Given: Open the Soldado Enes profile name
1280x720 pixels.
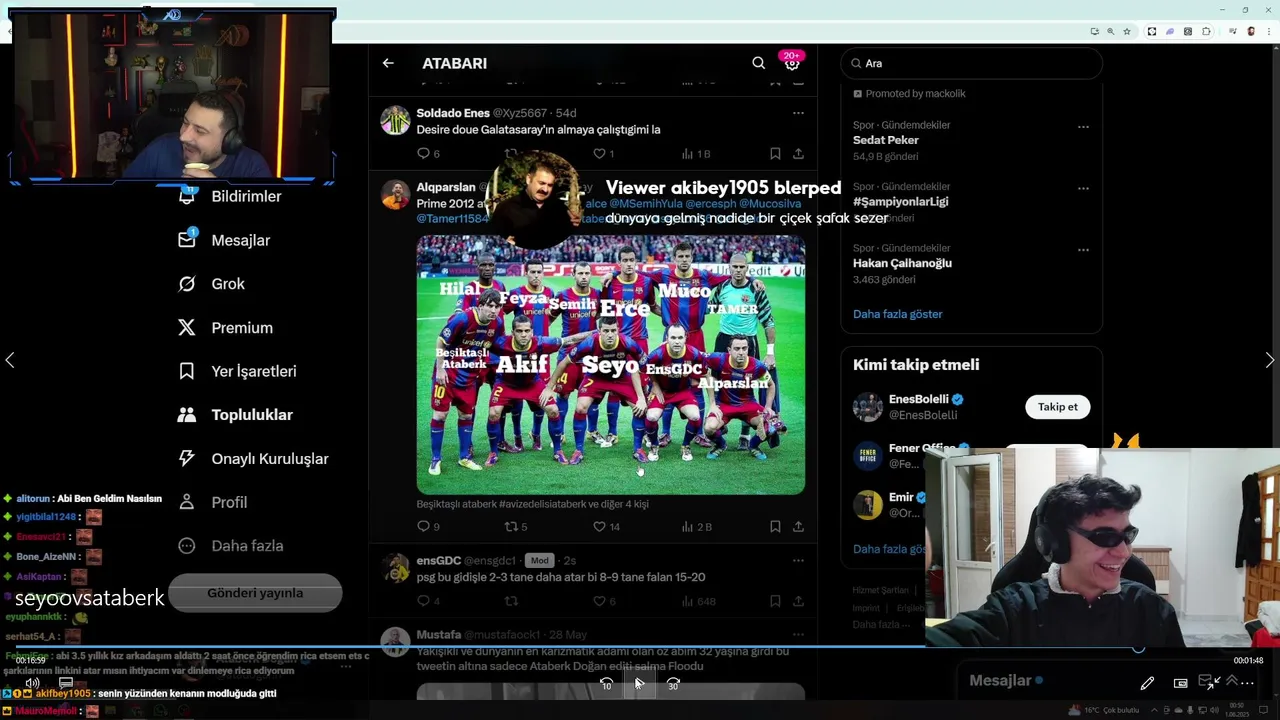Looking at the screenshot, I should click(x=452, y=113).
